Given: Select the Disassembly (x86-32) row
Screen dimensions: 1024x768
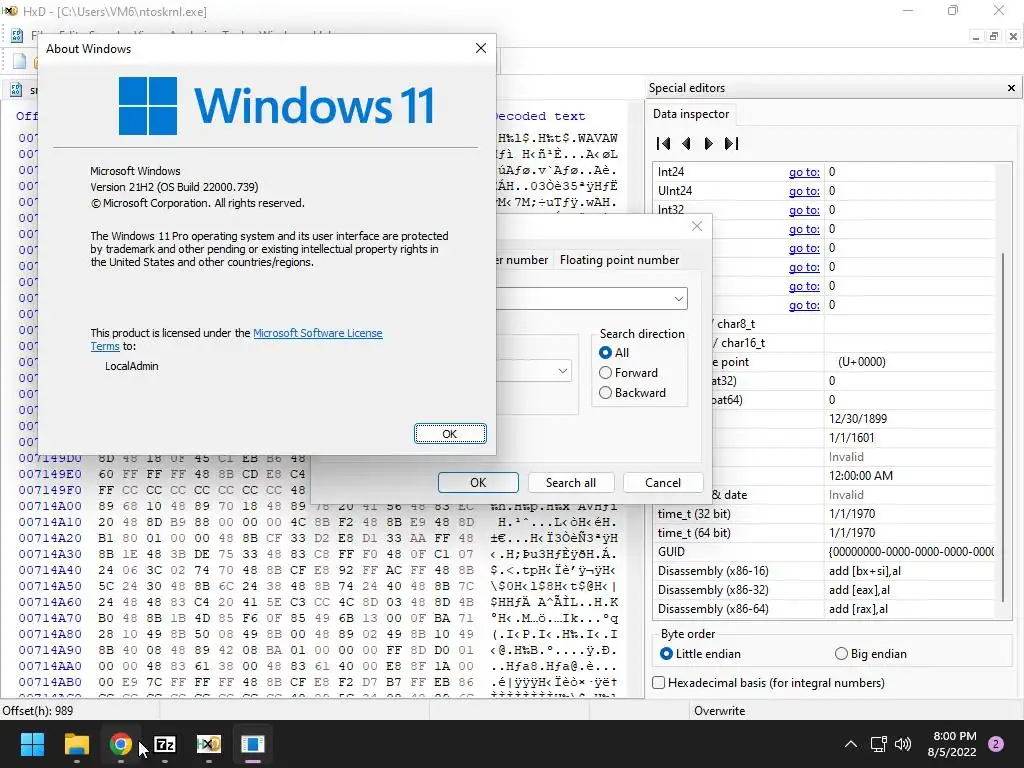Looking at the screenshot, I should coord(825,590).
